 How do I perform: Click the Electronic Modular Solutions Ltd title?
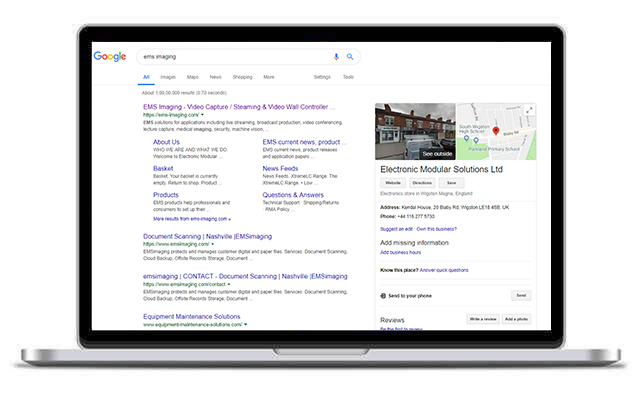click(441, 169)
